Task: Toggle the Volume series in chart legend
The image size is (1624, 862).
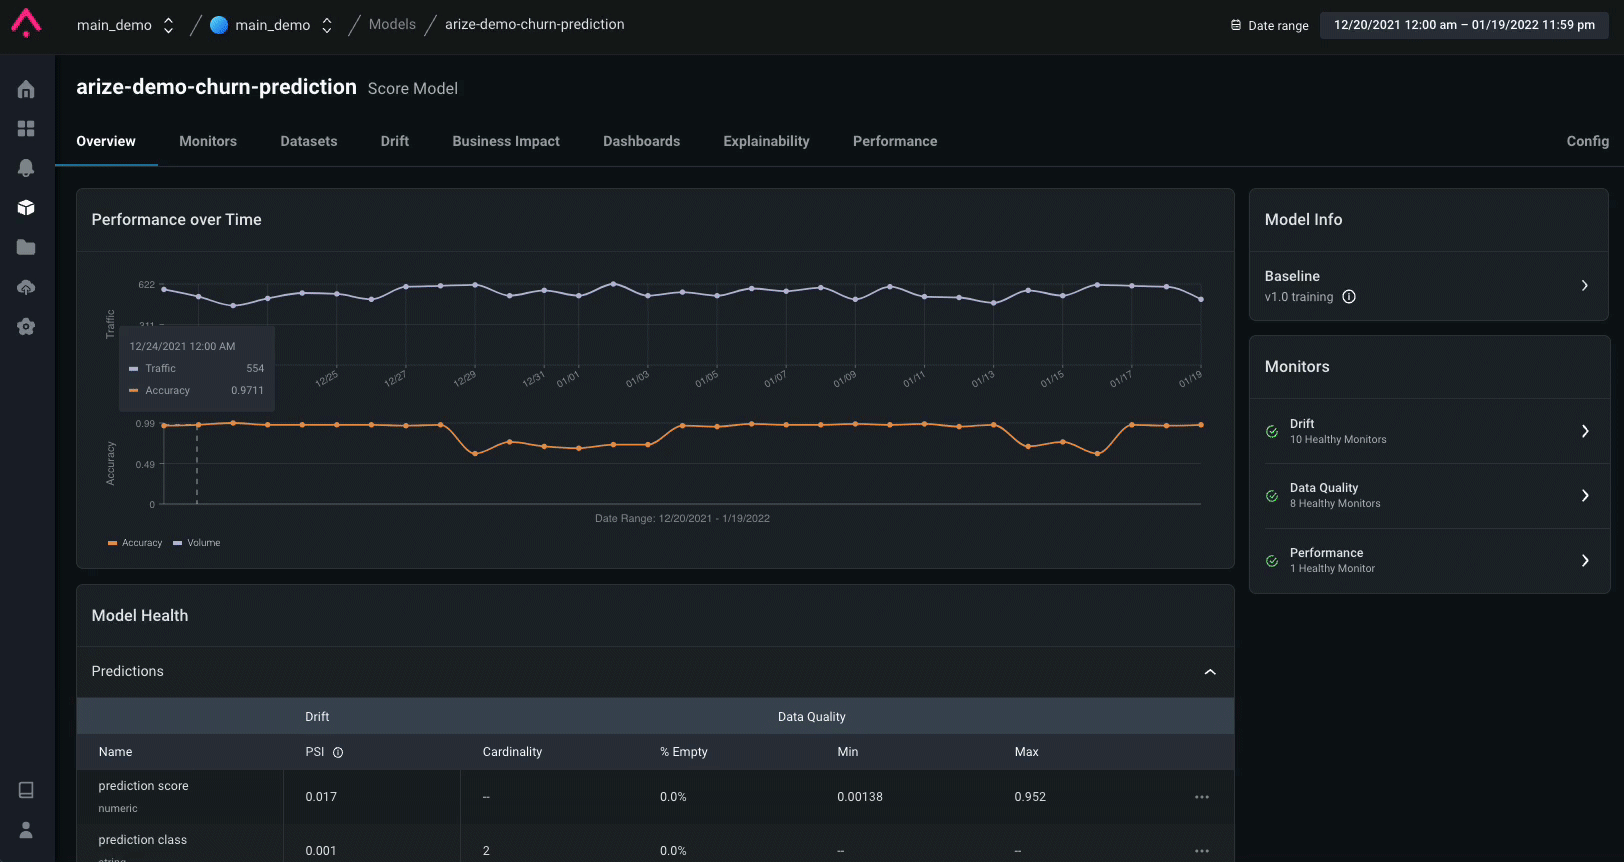Action: (197, 543)
